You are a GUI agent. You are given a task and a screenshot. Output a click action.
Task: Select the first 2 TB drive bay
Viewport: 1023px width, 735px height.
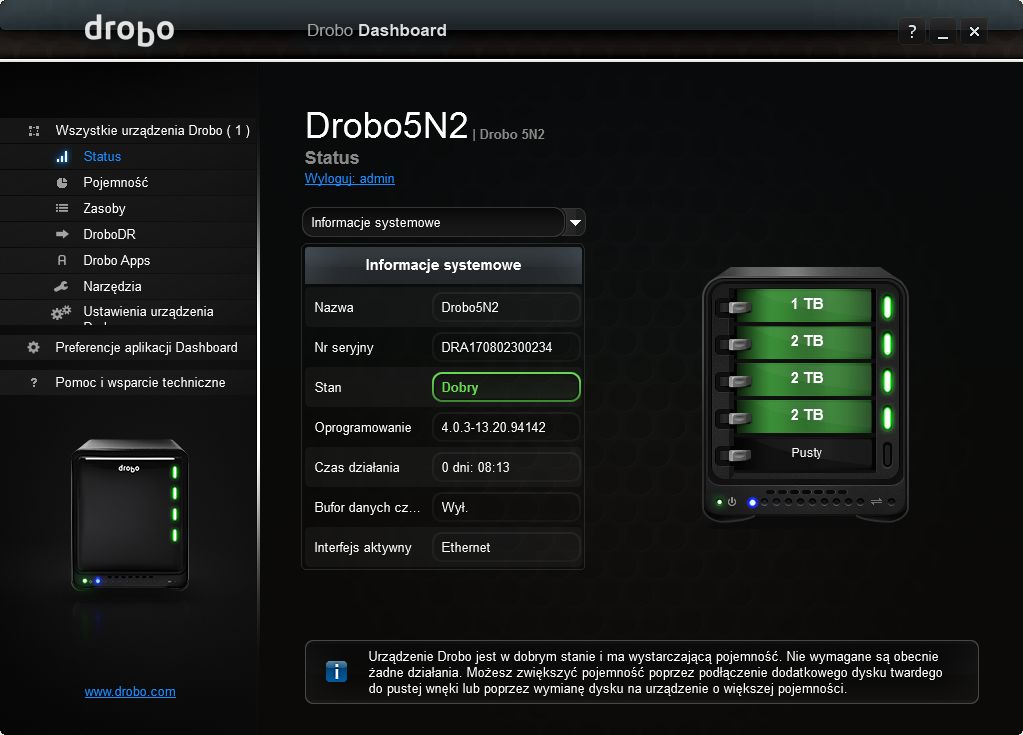803,342
